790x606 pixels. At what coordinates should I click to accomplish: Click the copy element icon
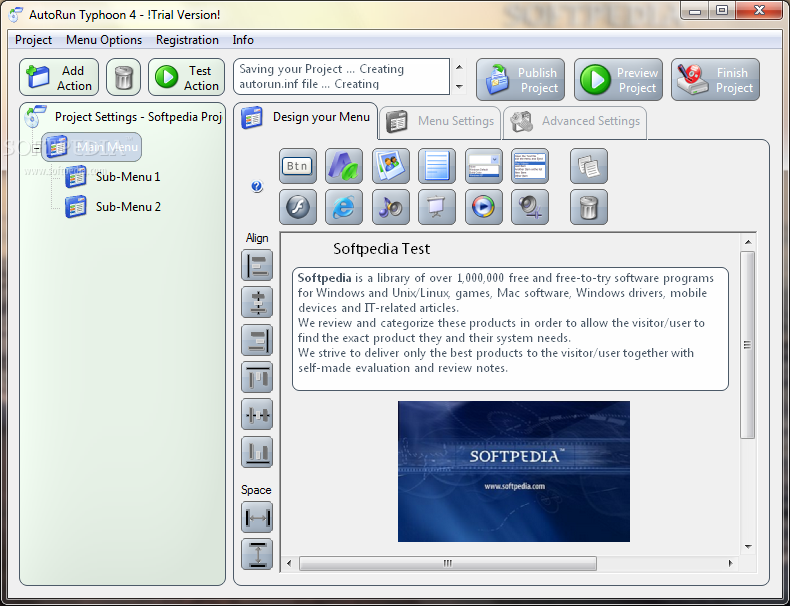[588, 166]
